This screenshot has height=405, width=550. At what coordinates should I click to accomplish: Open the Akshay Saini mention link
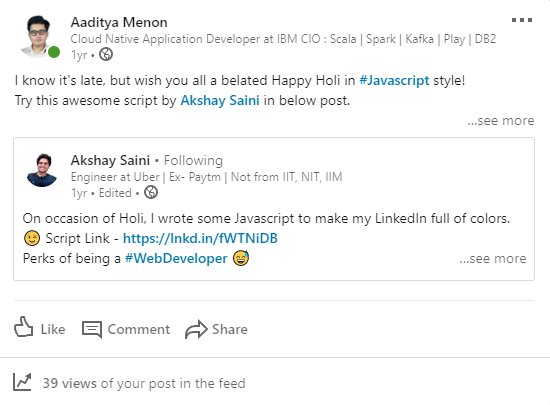220,100
